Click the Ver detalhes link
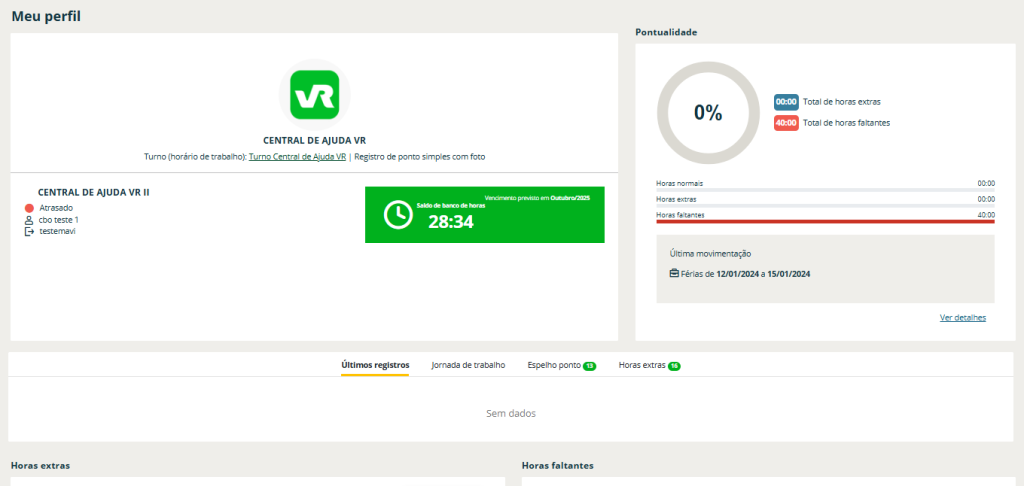 click(x=962, y=317)
